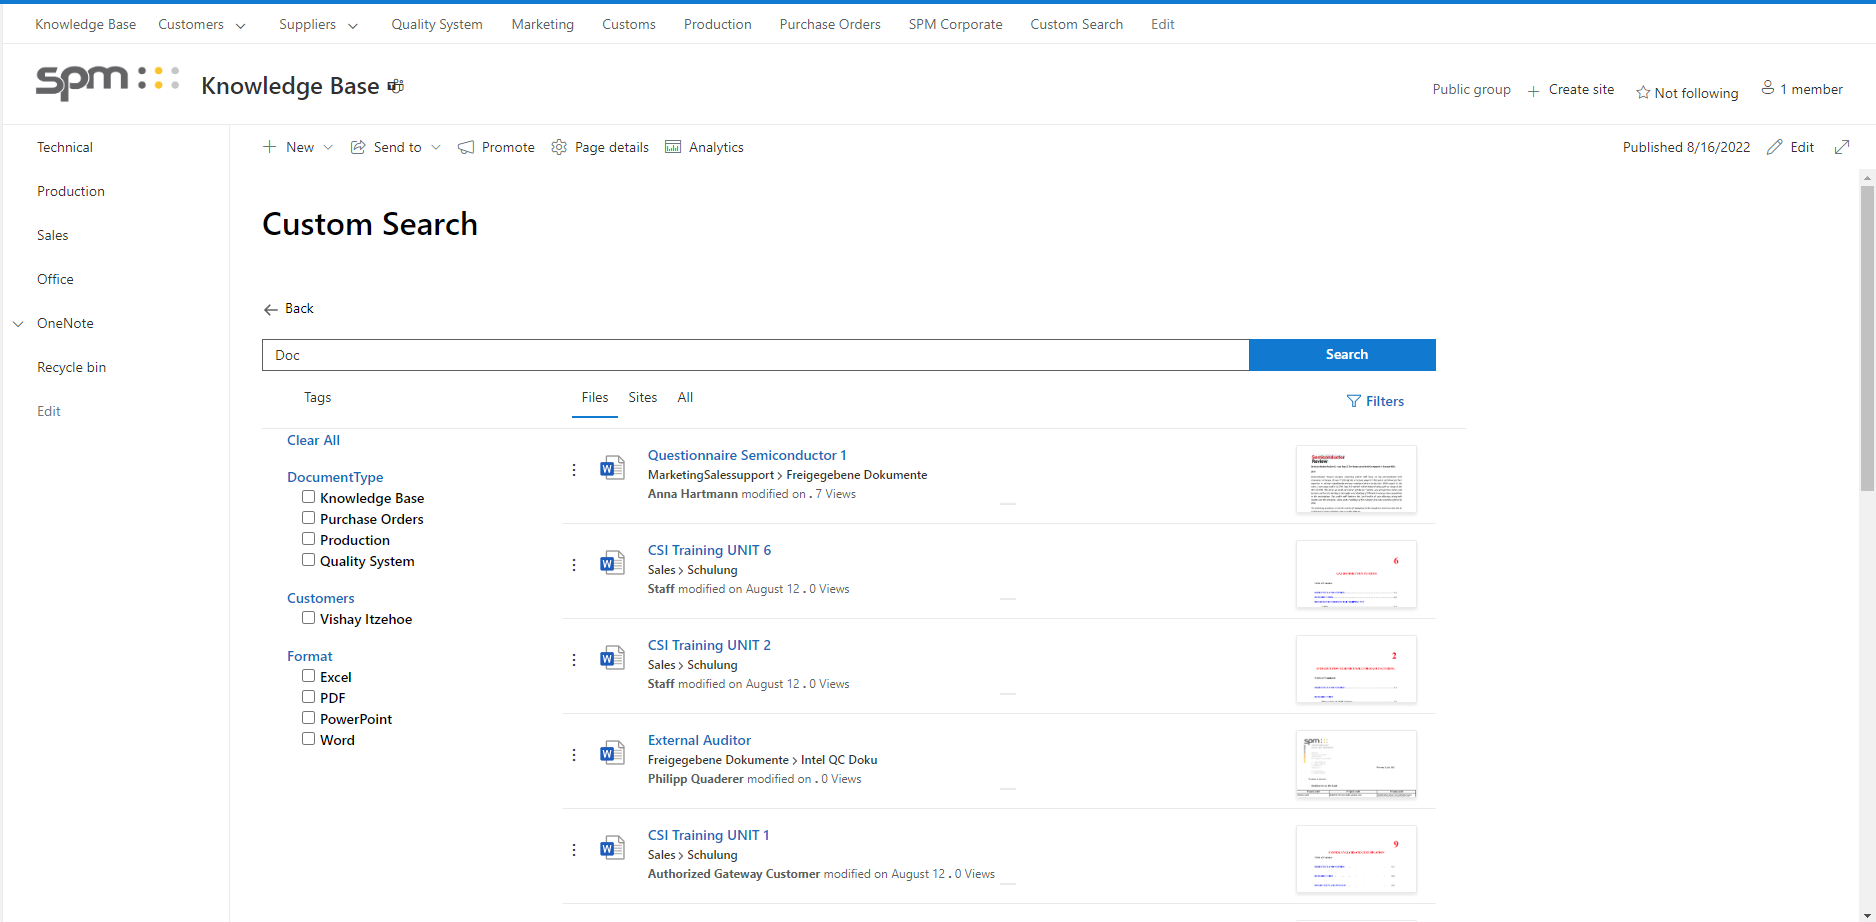Click thumbnail preview of Questionnaire Semiconductor 1

(x=1356, y=479)
